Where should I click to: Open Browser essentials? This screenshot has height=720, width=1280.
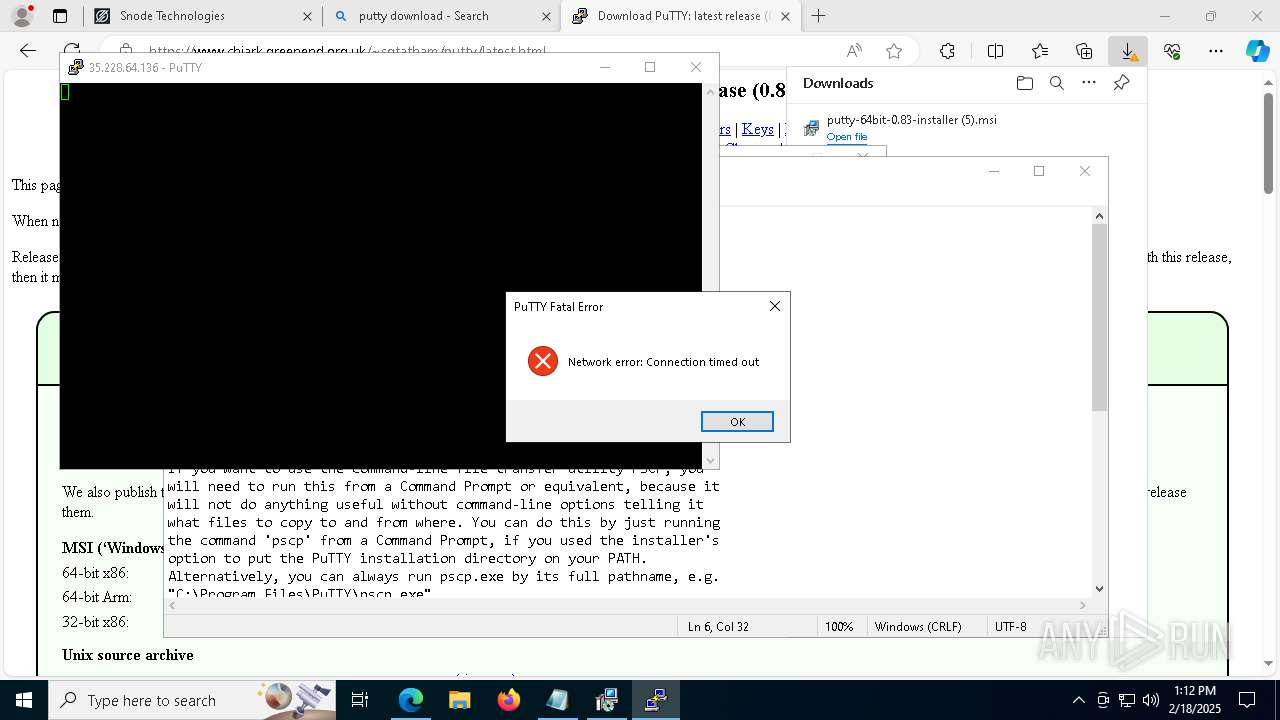[1172, 51]
